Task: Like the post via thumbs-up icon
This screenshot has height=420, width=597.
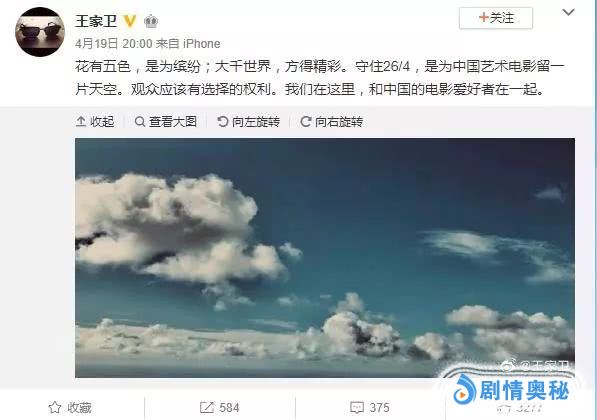Action: [x=503, y=409]
